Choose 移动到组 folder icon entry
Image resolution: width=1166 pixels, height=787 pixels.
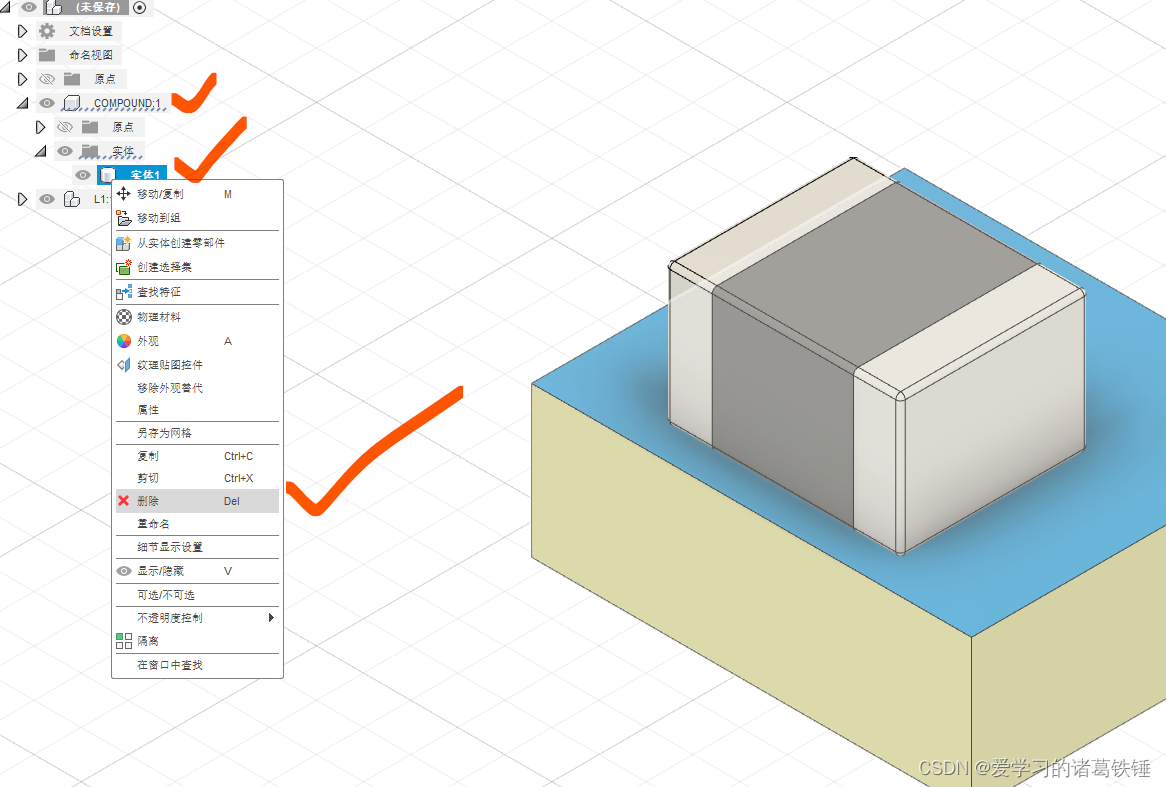[124, 218]
